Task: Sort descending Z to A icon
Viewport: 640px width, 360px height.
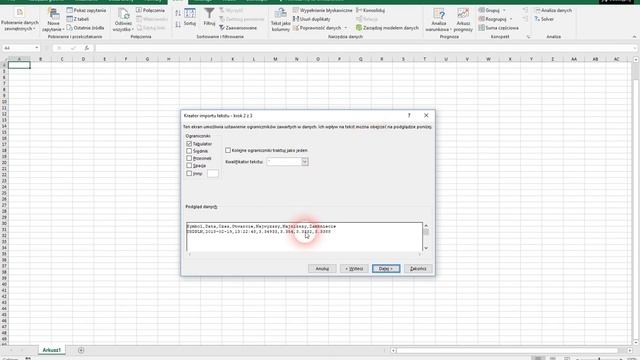Action: [178, 25]
